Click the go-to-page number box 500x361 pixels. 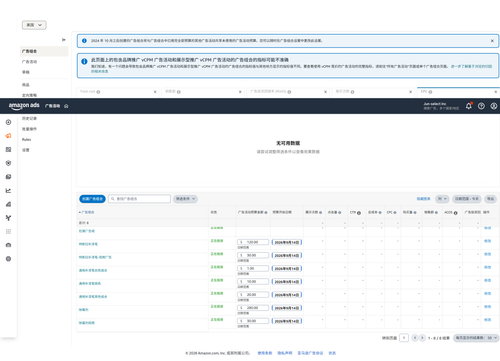(x=404, y=338)
